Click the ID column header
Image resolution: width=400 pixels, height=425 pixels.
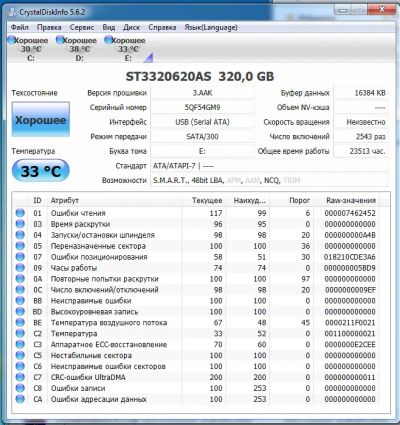coord(37,200)
